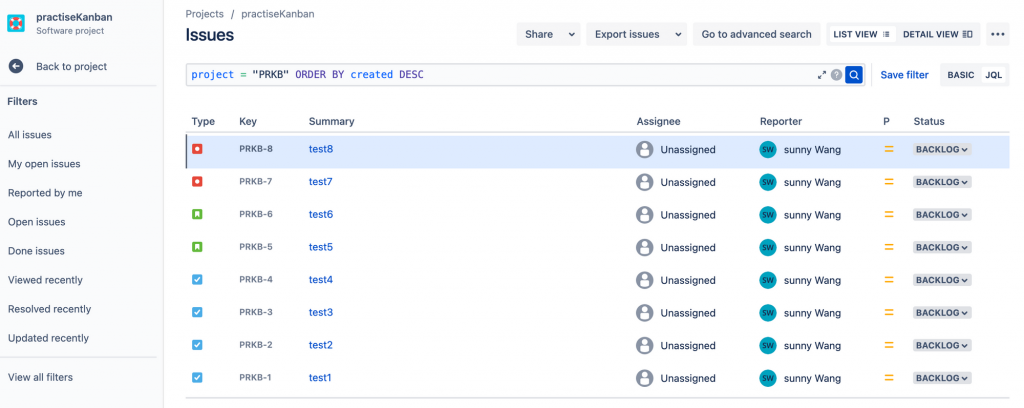Click inside the JQL query input field
This screenshot has width=1024, height=408.
tap(500, 75)
